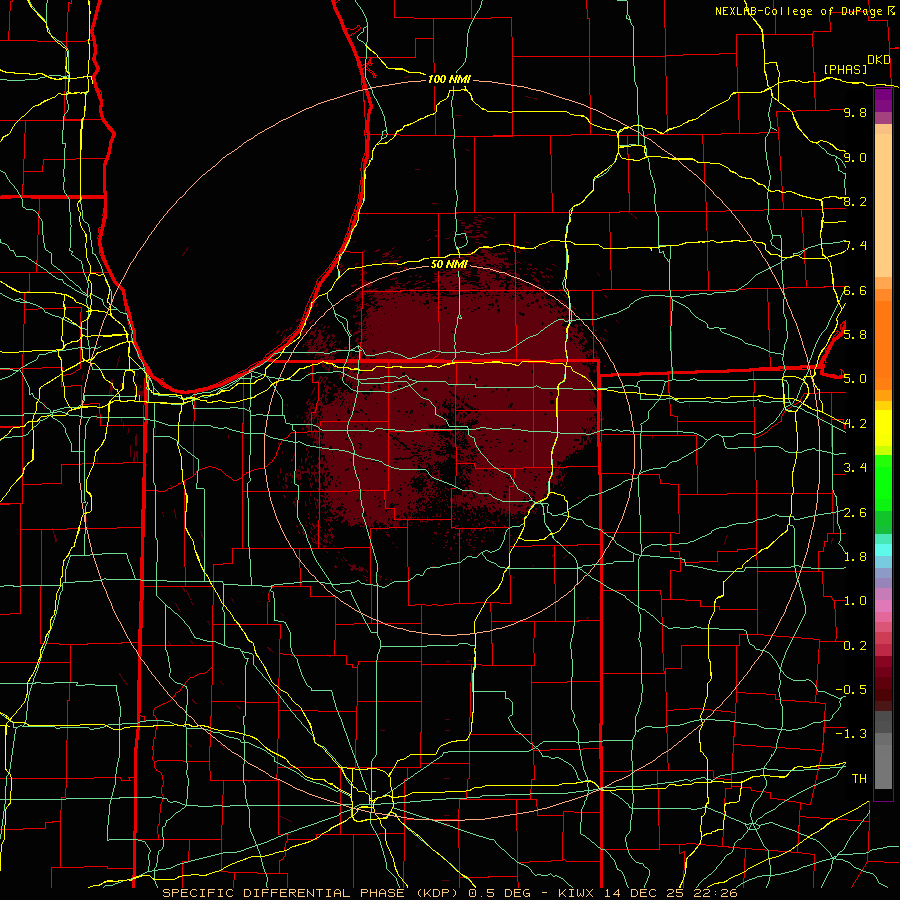Pick the orange band of the color scale
Image resolution: width=900 pixels, height=900 pixels.
[883, 344]
